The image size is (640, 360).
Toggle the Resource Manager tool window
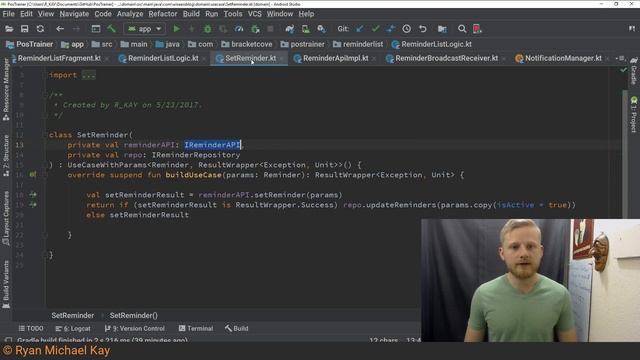(6, 90)
